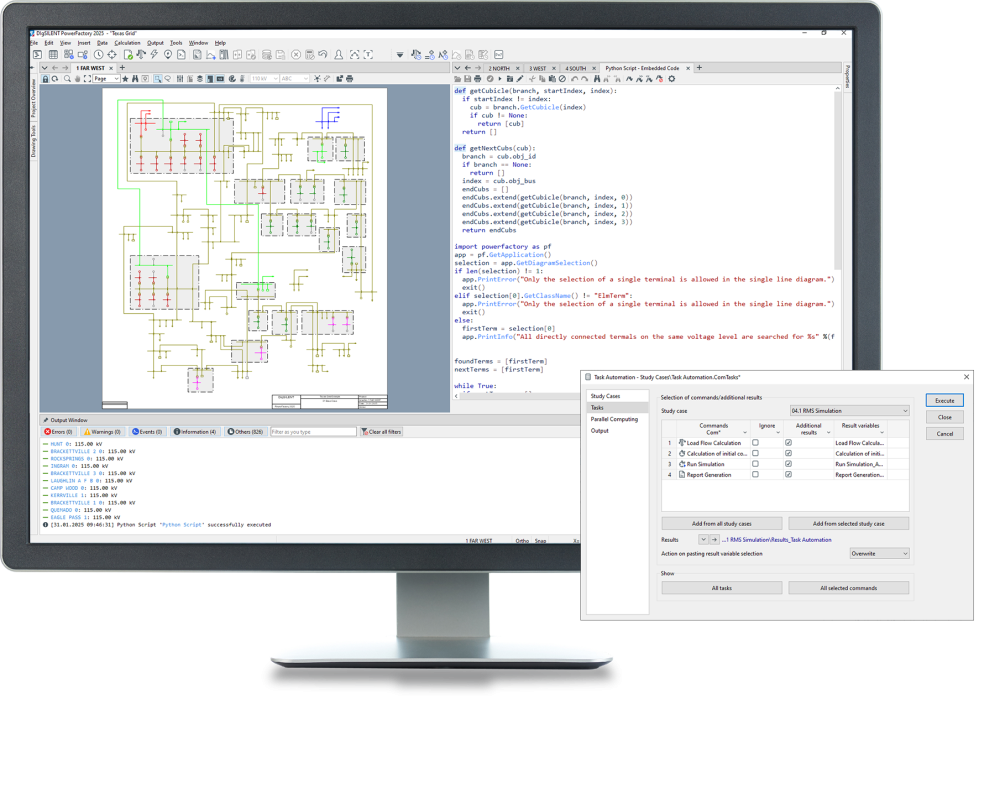Click the open folder icon in script editor
This screenshot has height=788, width=1000.
[457, 79]
